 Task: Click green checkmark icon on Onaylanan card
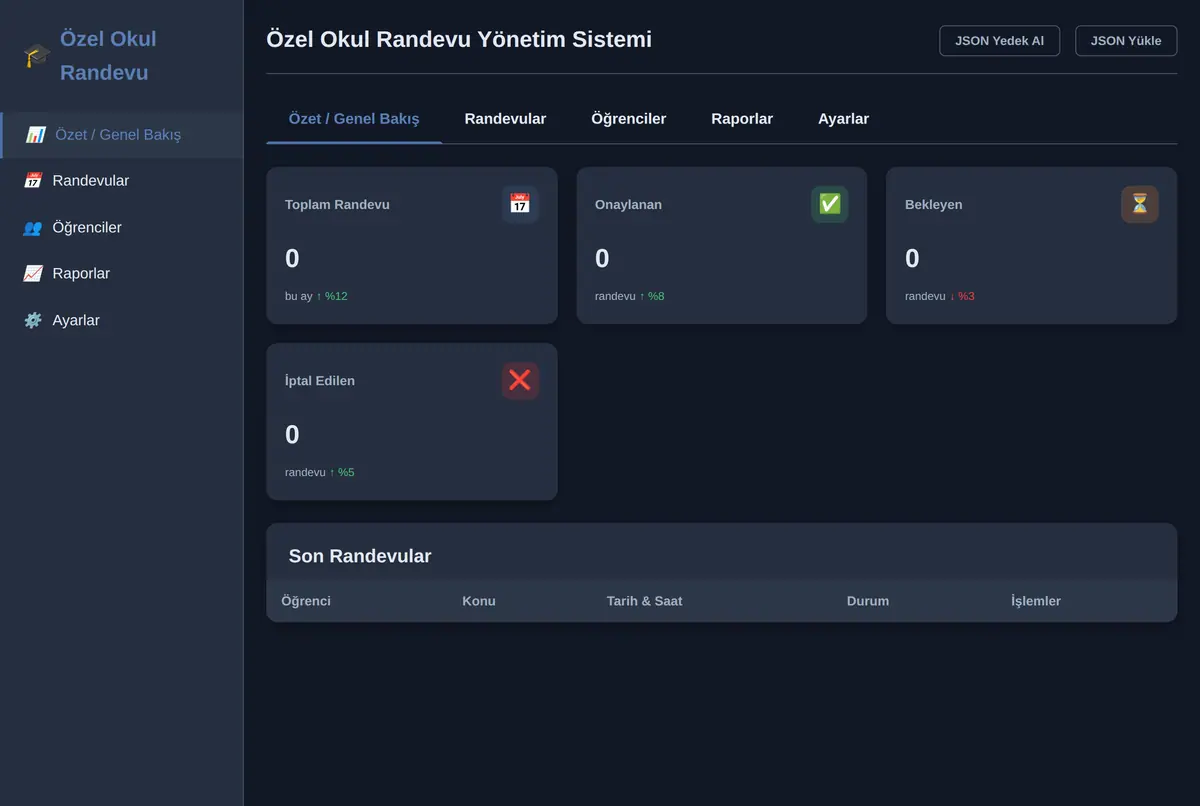click(830, 204)
